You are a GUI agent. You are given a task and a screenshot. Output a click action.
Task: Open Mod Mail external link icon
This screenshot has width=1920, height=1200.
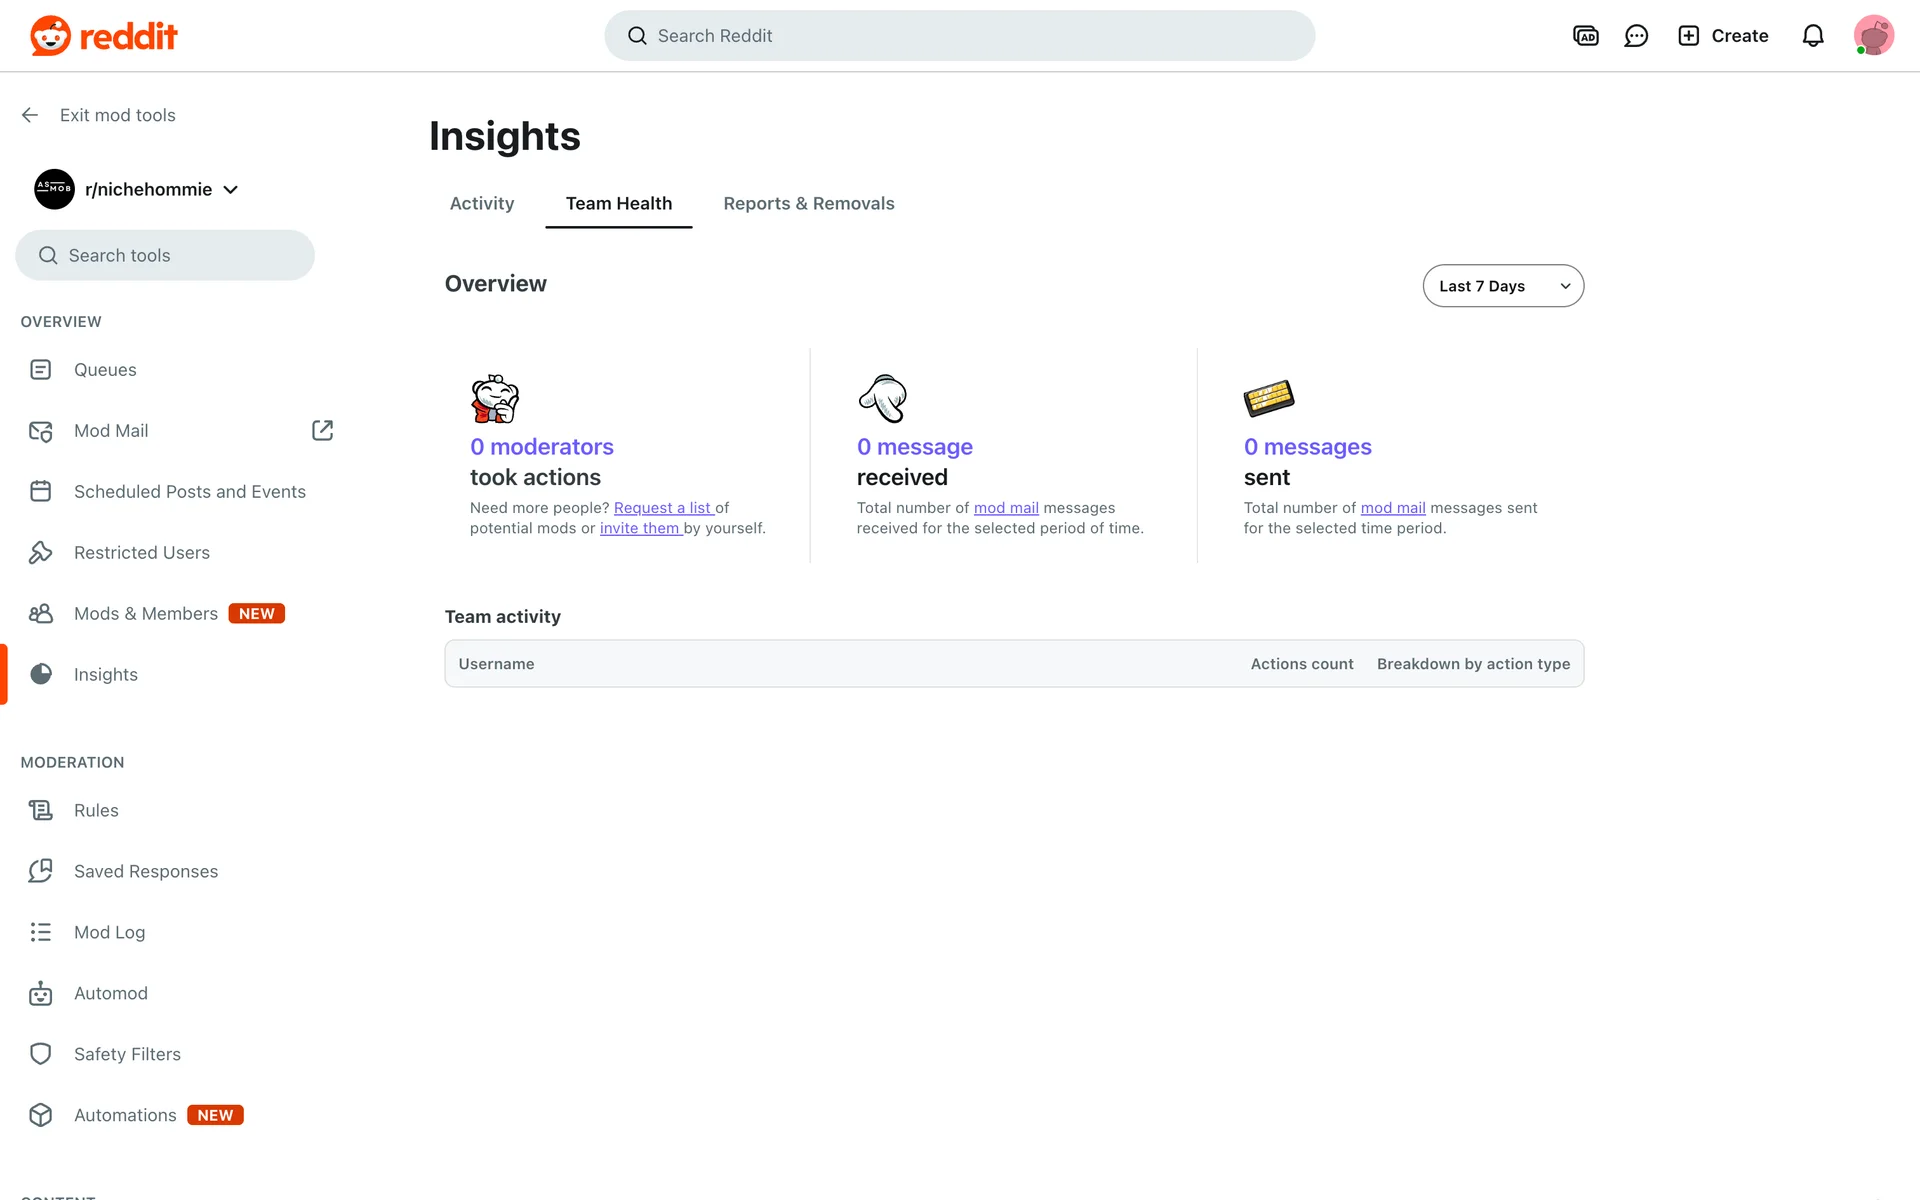pyautogui.click(x=322, y=430)
